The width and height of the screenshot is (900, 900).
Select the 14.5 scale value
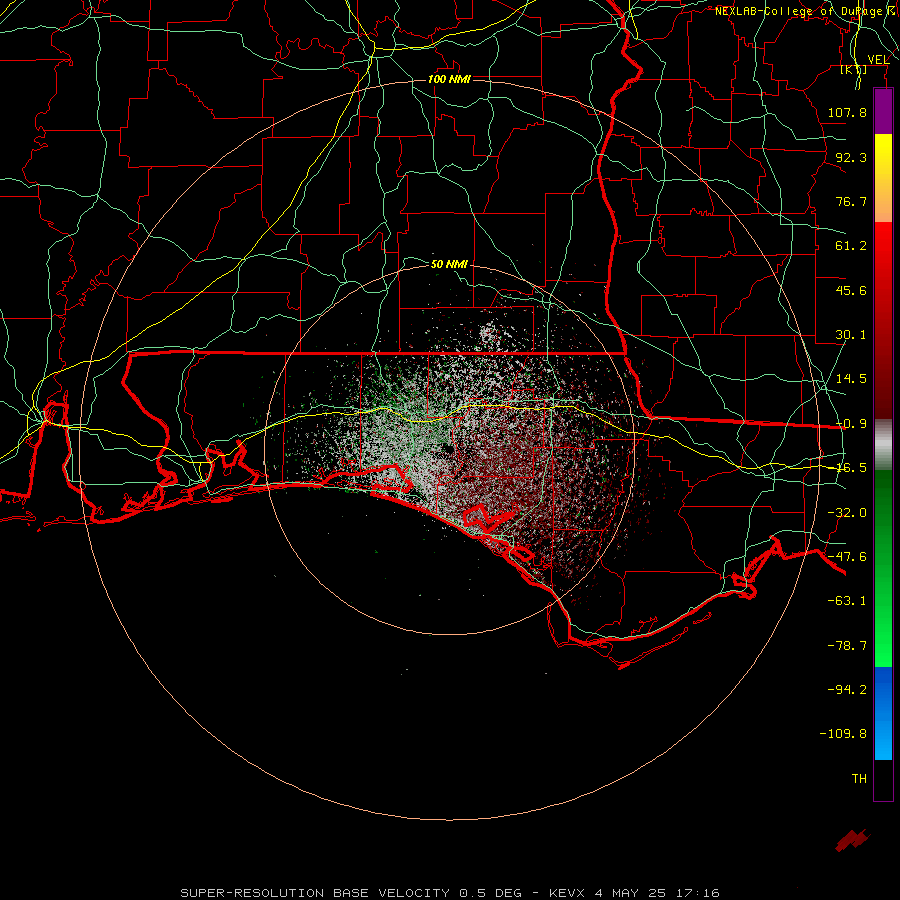[851, 379]
